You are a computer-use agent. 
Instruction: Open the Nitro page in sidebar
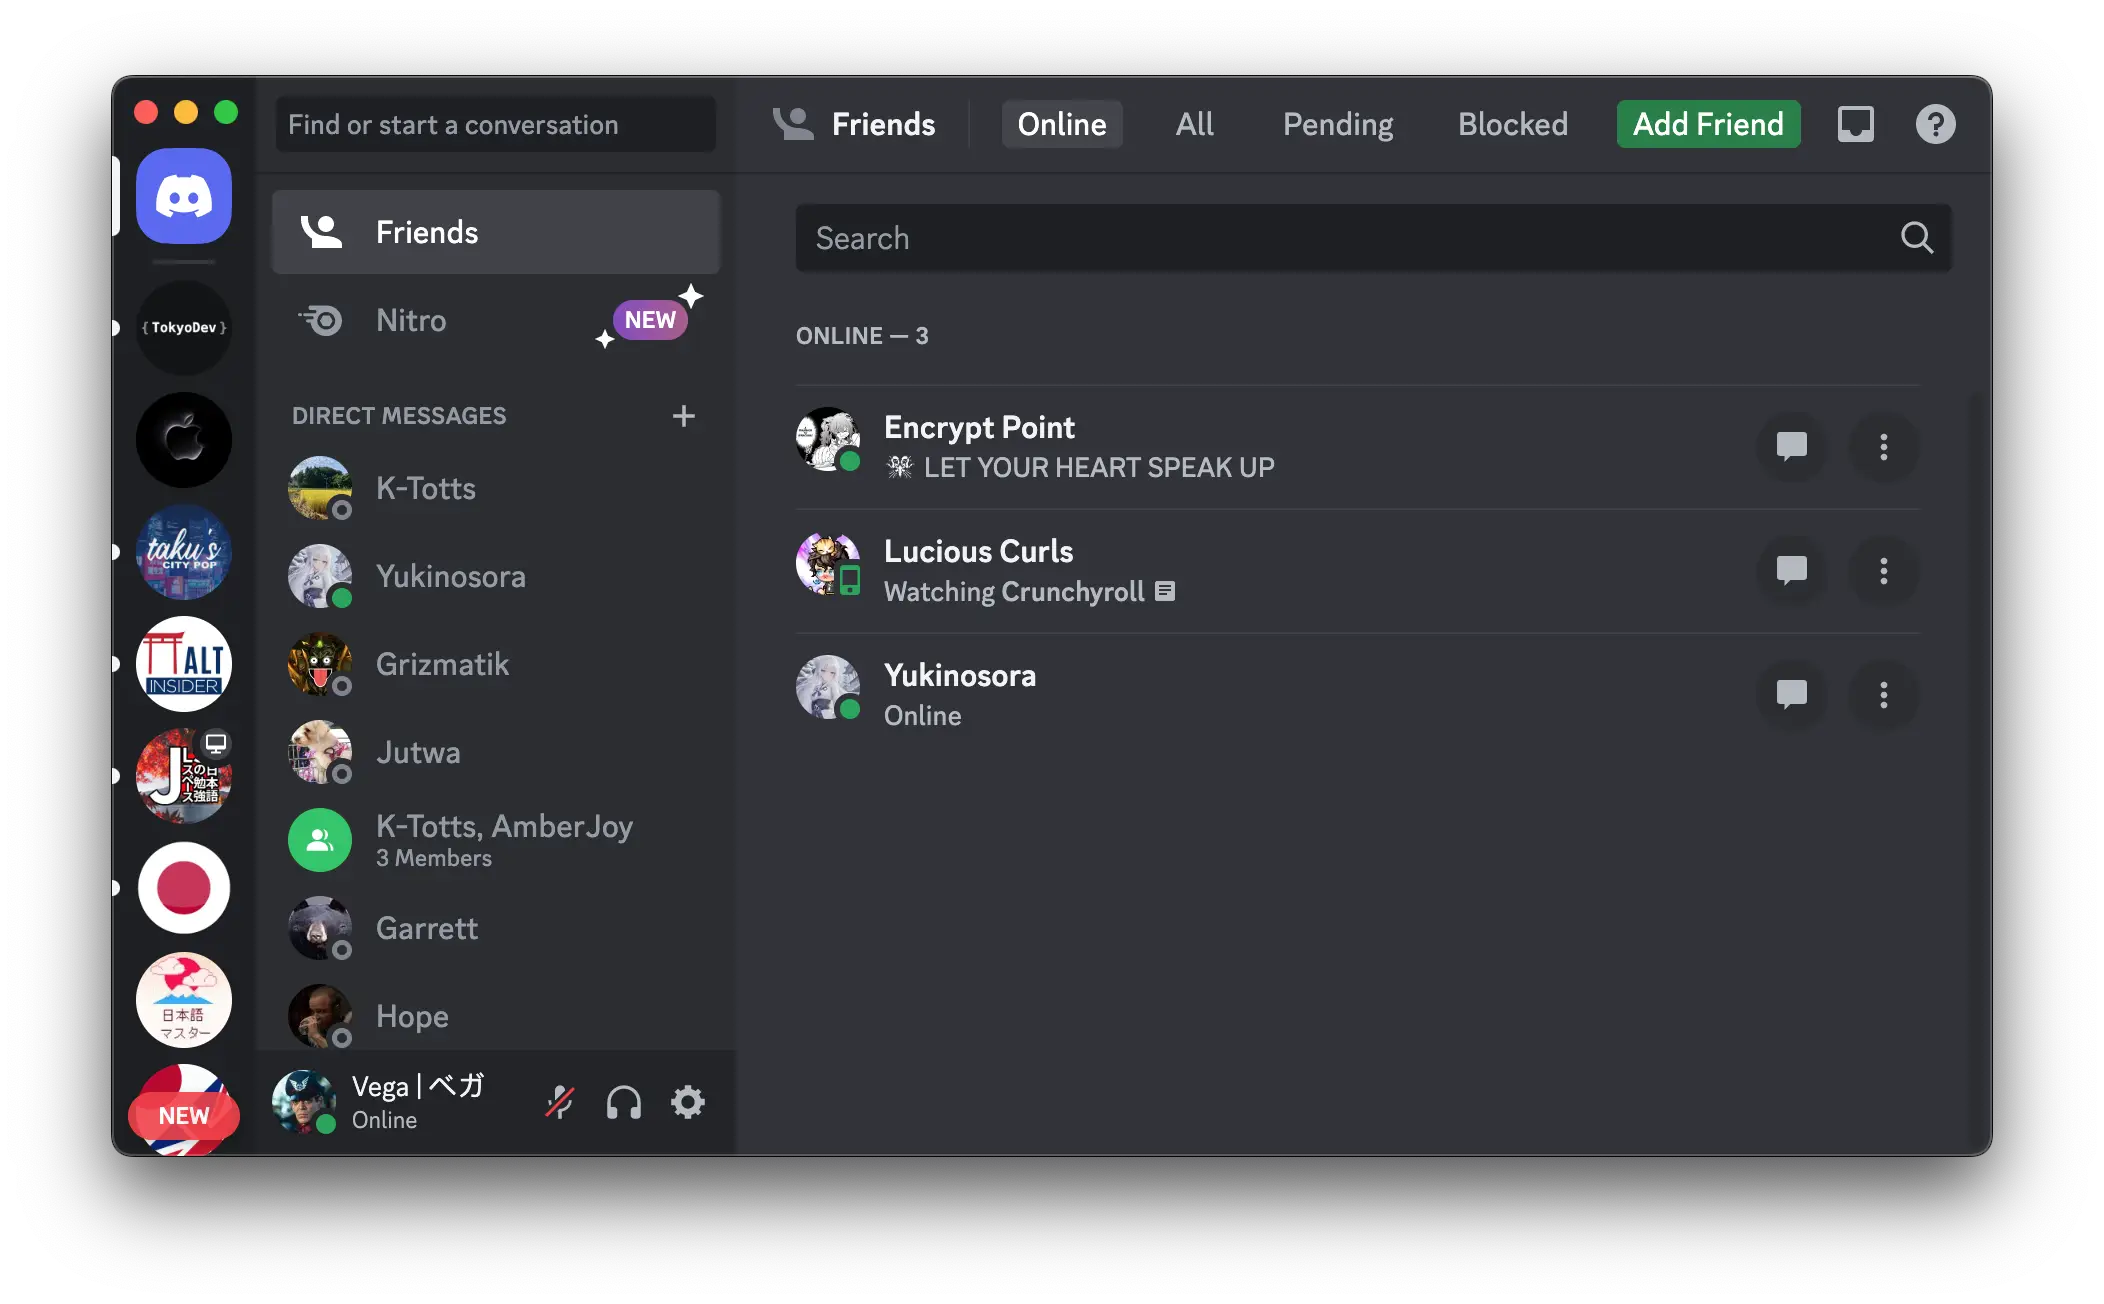click(411, 320)
